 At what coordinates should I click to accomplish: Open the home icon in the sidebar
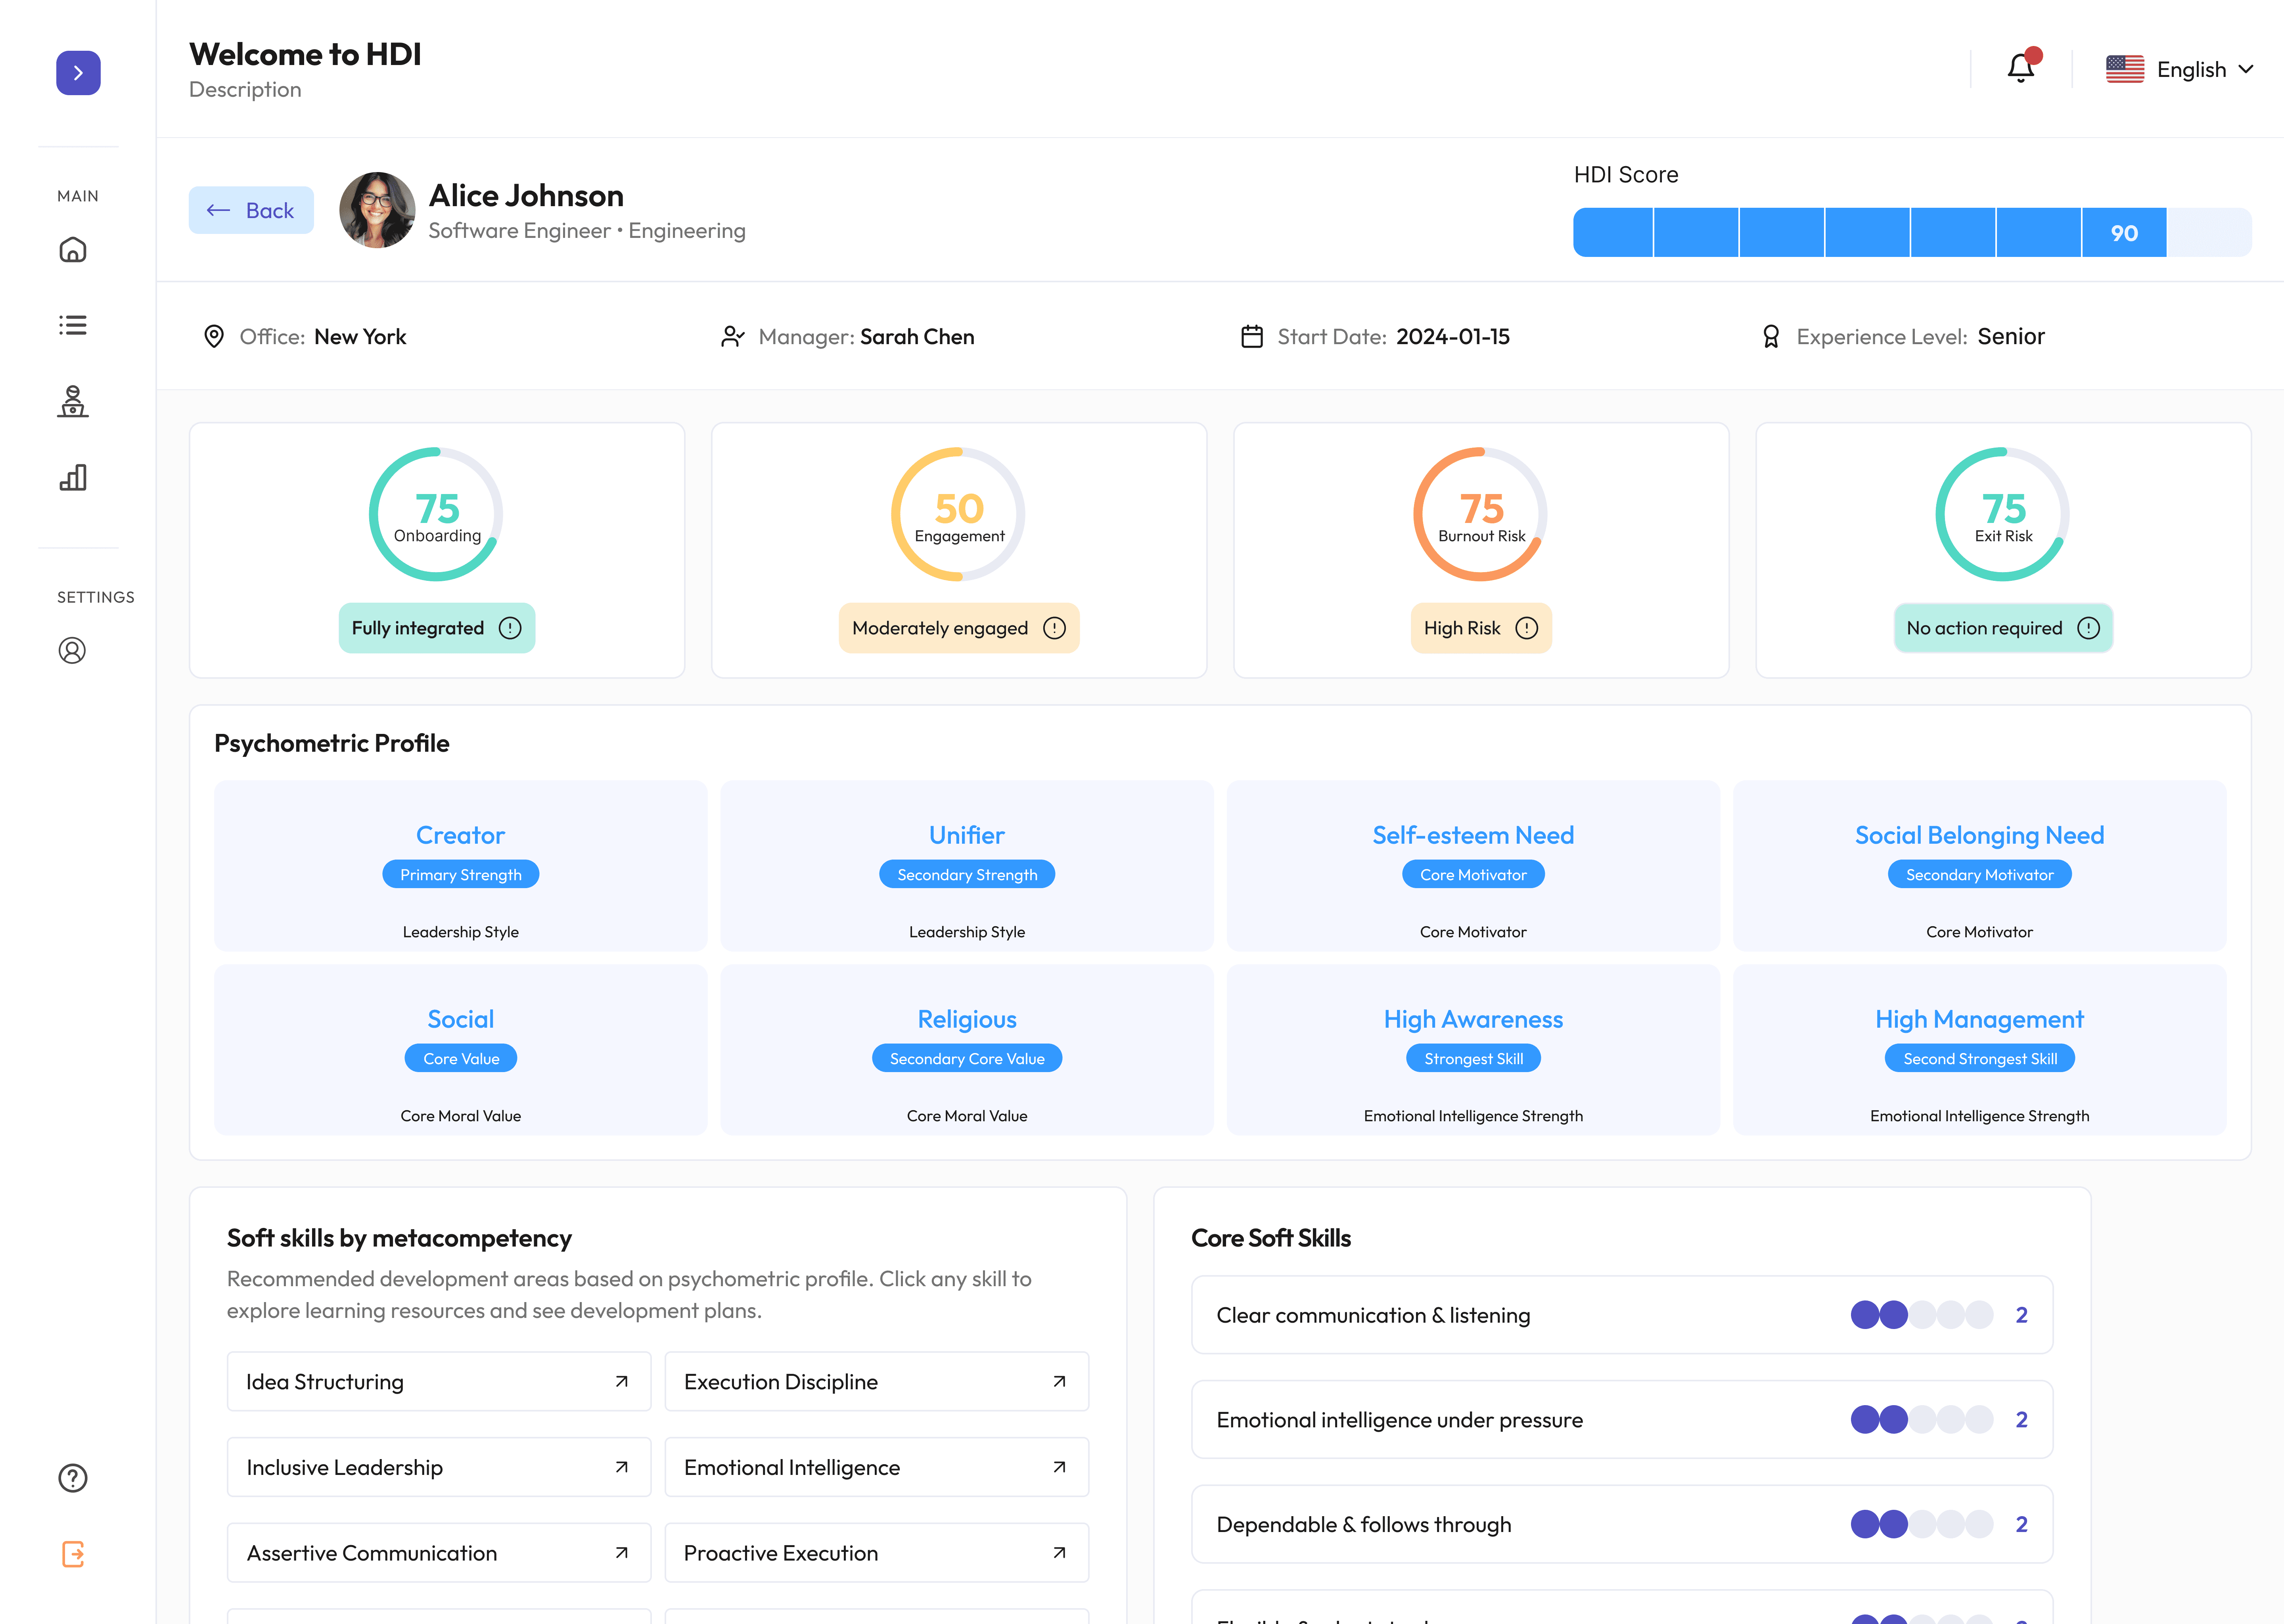72,250
